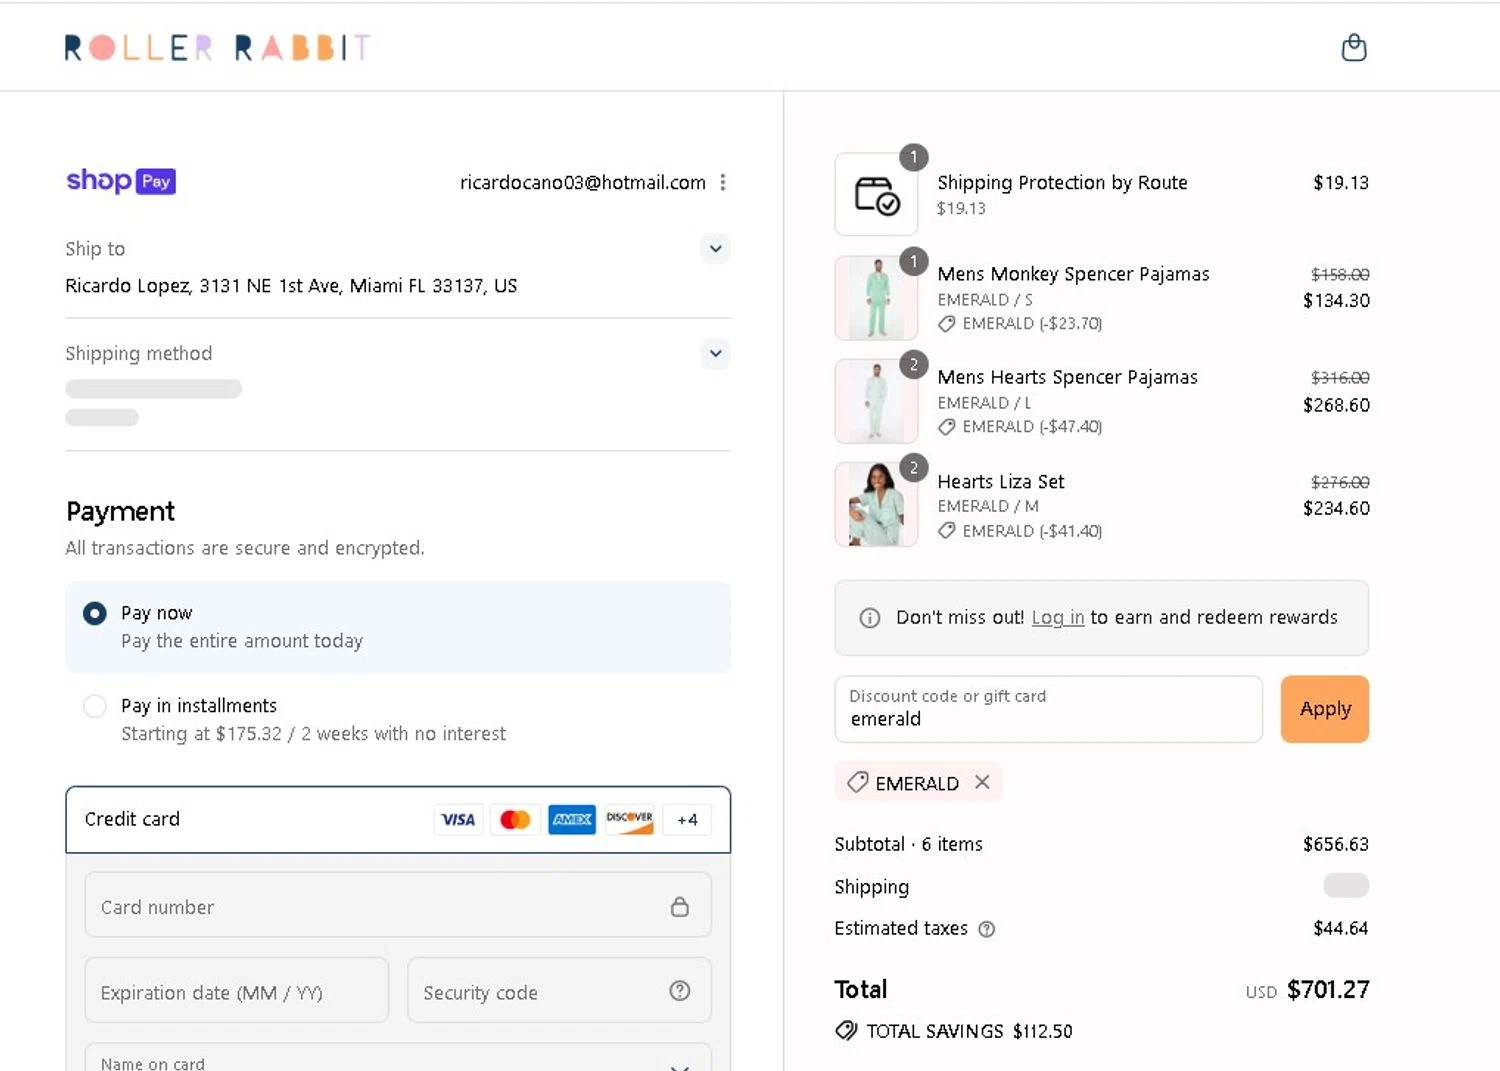The width and height of the screenshot is (1500, 1071).
Task: Click the TOTAL SAVINGS $112.50 text
Action: point(969,1031)
